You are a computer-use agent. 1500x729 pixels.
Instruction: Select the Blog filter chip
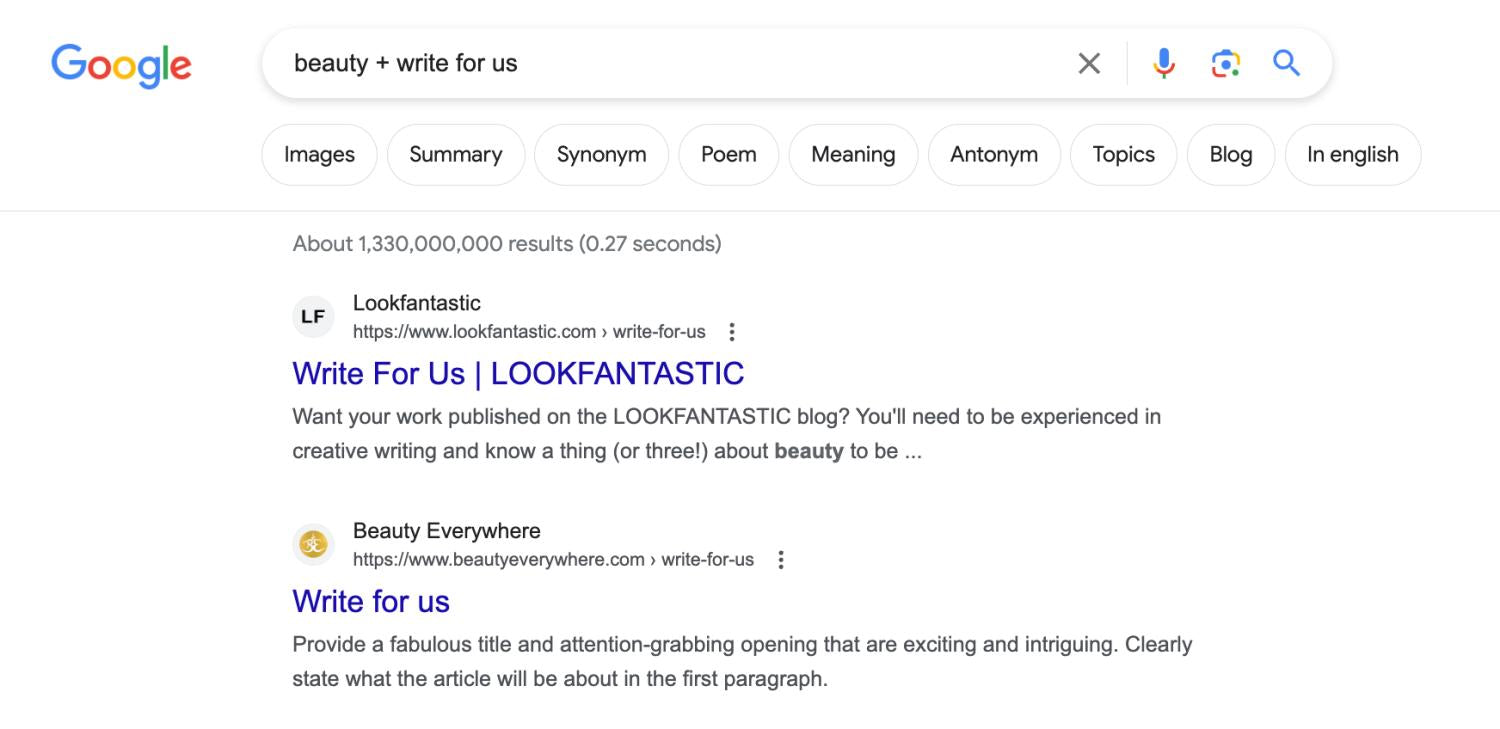[x=1231, y=155]
